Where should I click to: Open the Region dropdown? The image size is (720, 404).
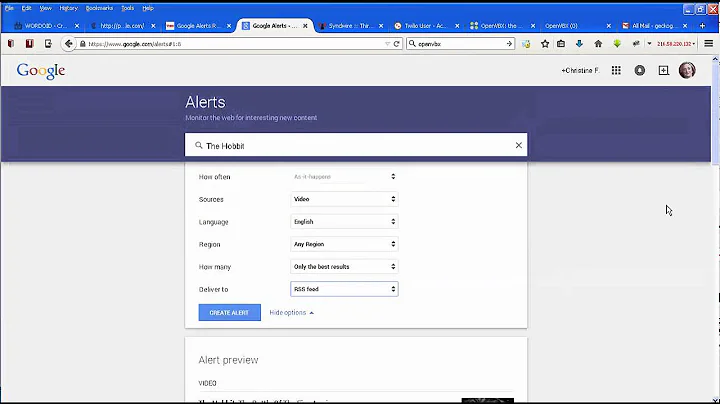click(x=344, y=244)
